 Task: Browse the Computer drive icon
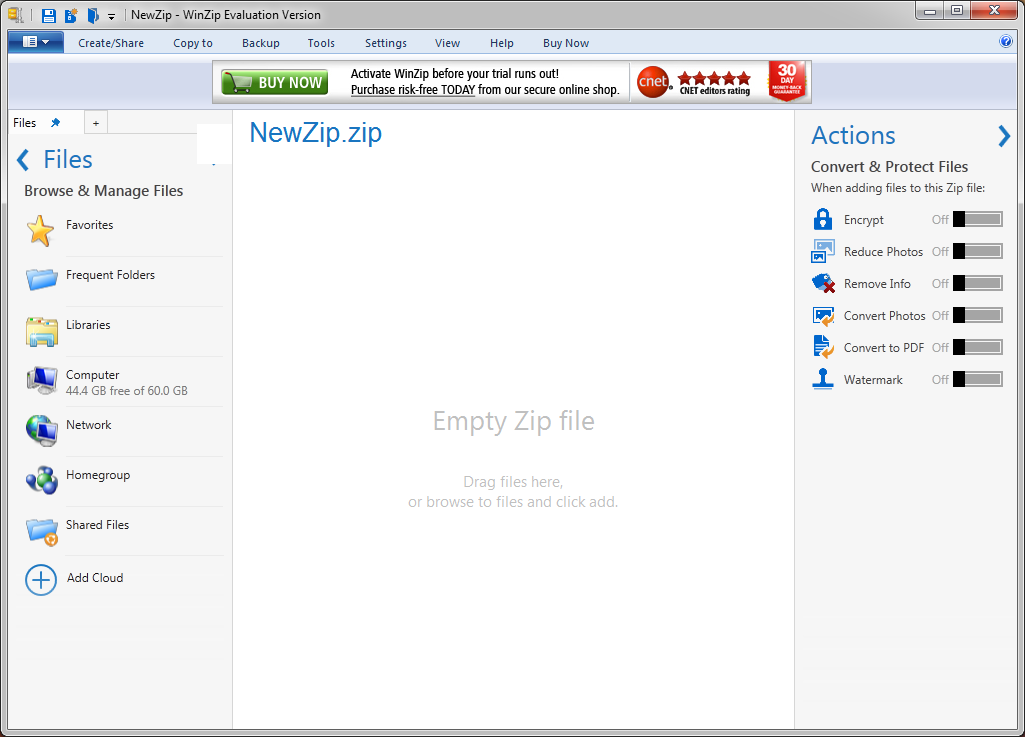tap(41, 381)
